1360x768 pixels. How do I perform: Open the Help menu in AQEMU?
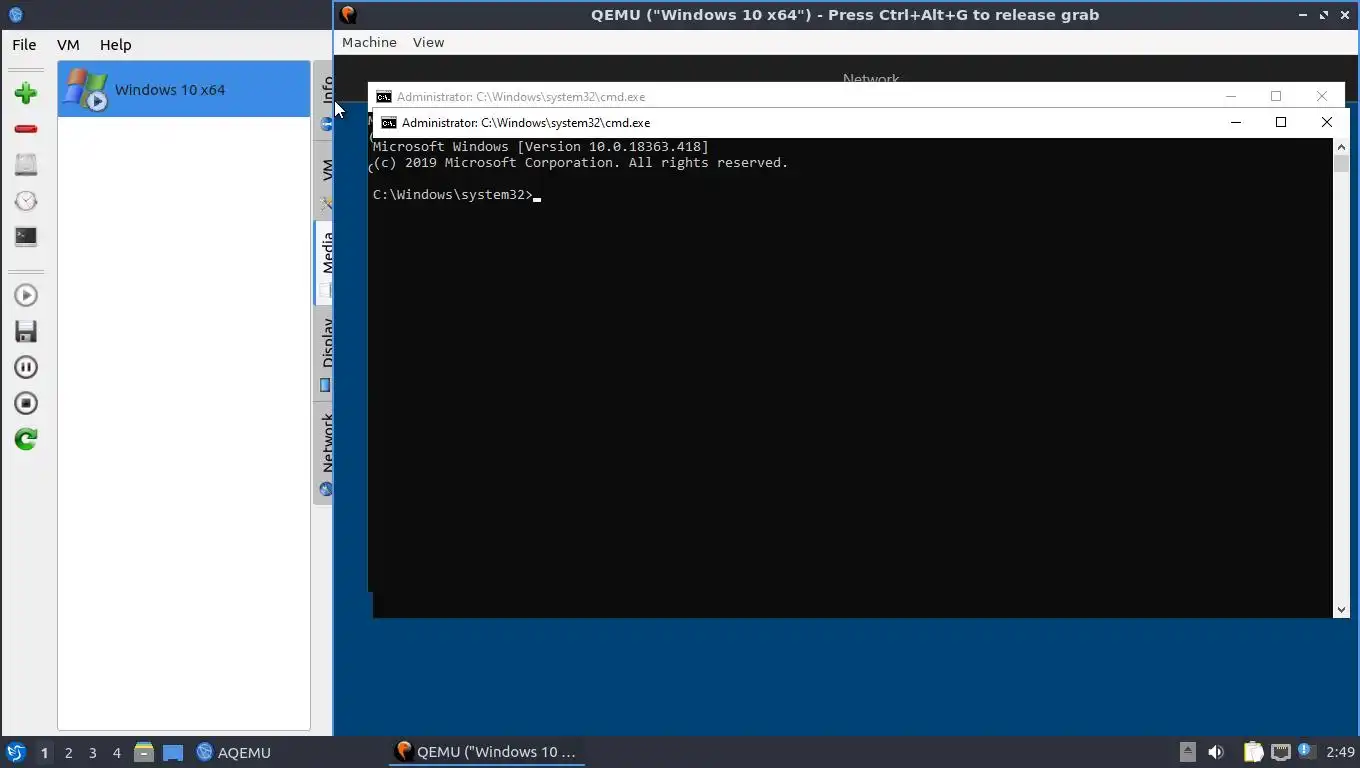[x=115, y=45]
